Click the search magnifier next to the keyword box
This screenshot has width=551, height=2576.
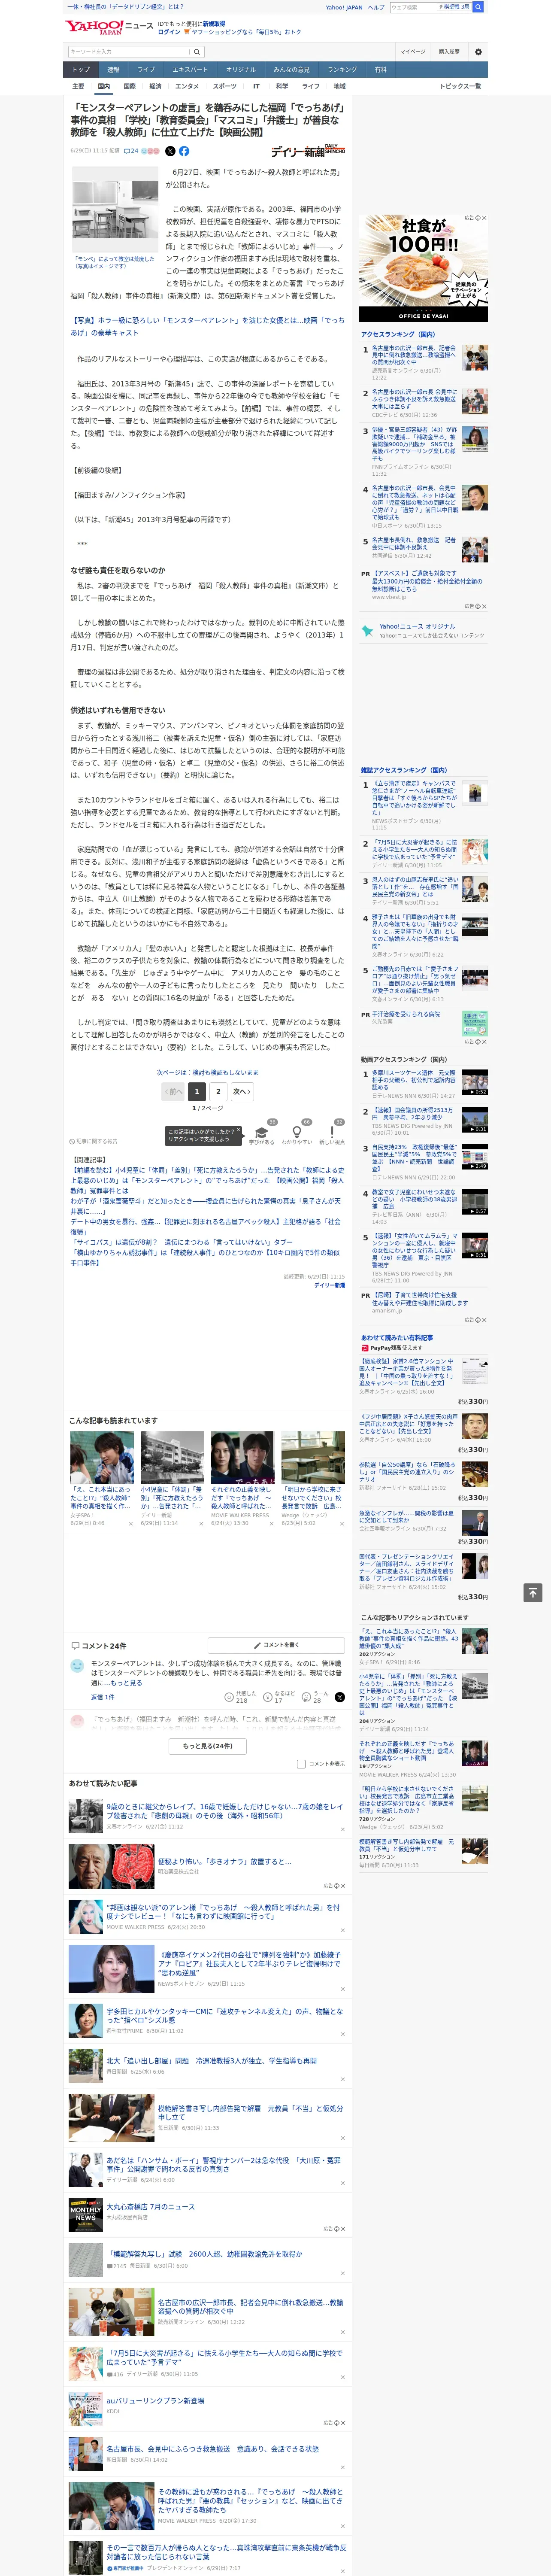coord(197,52)
